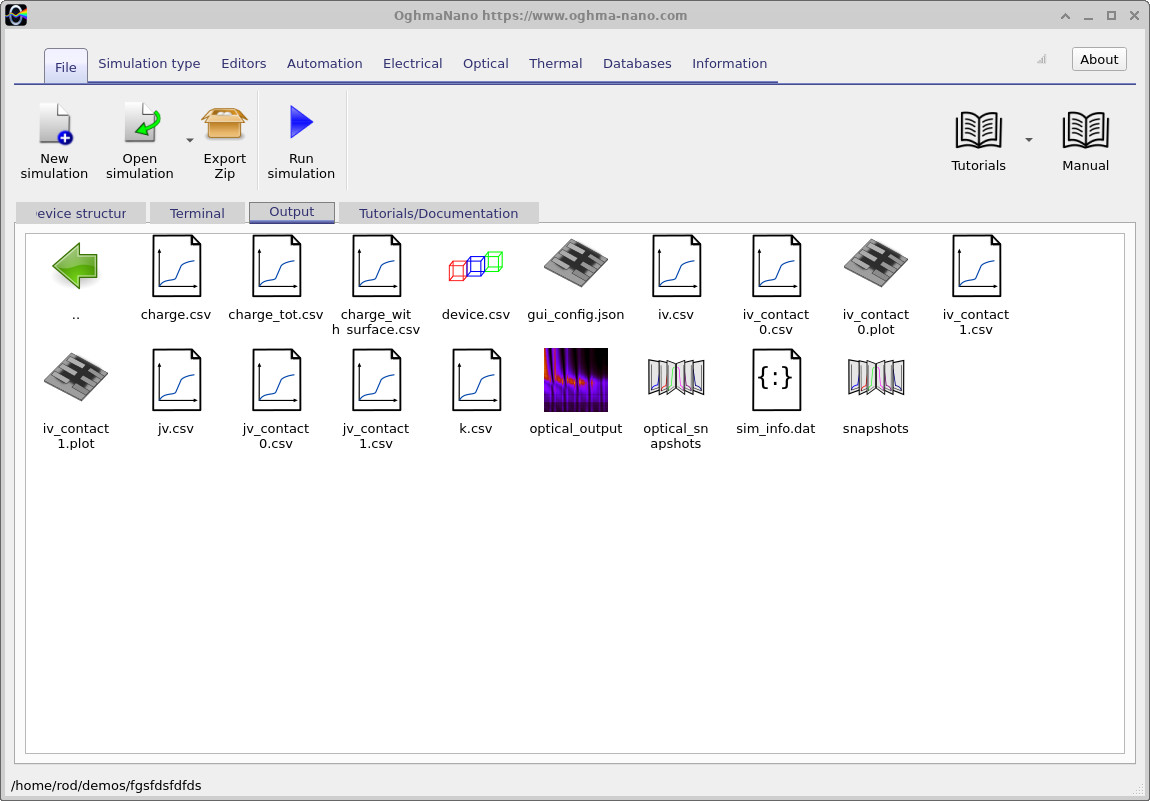Select the gui_config.json icon
Screen dimensions: 1150x801
(576, 264)
